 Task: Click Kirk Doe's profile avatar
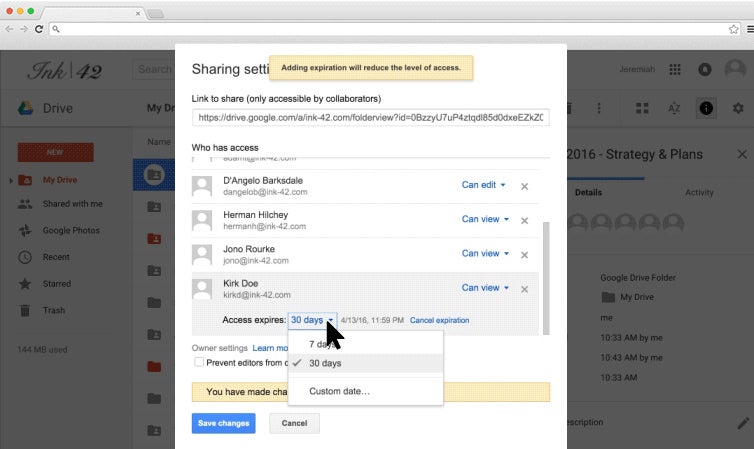click(x=202, y=289)
